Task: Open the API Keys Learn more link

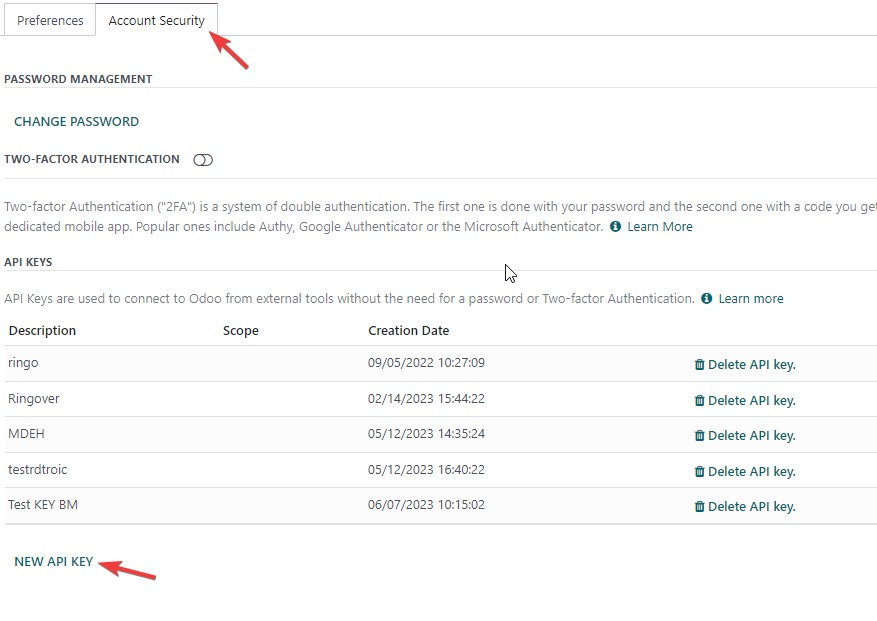Action: pos(751,299)
